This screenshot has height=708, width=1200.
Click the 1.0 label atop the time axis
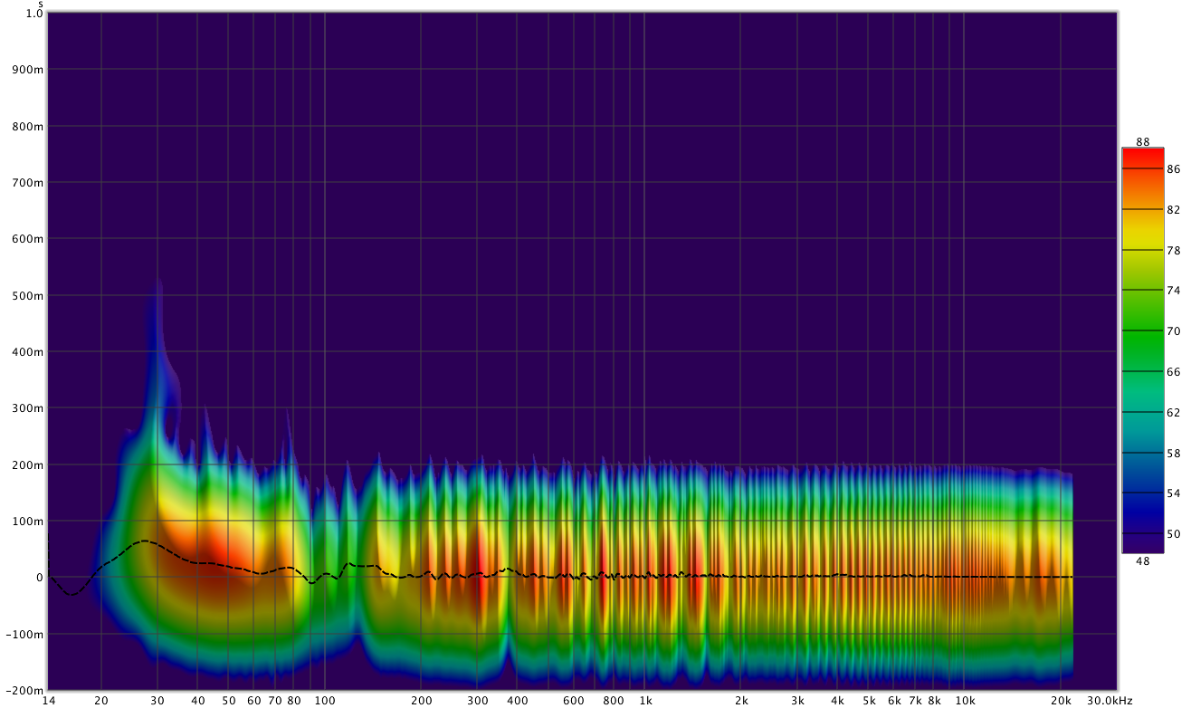point(34,13)
